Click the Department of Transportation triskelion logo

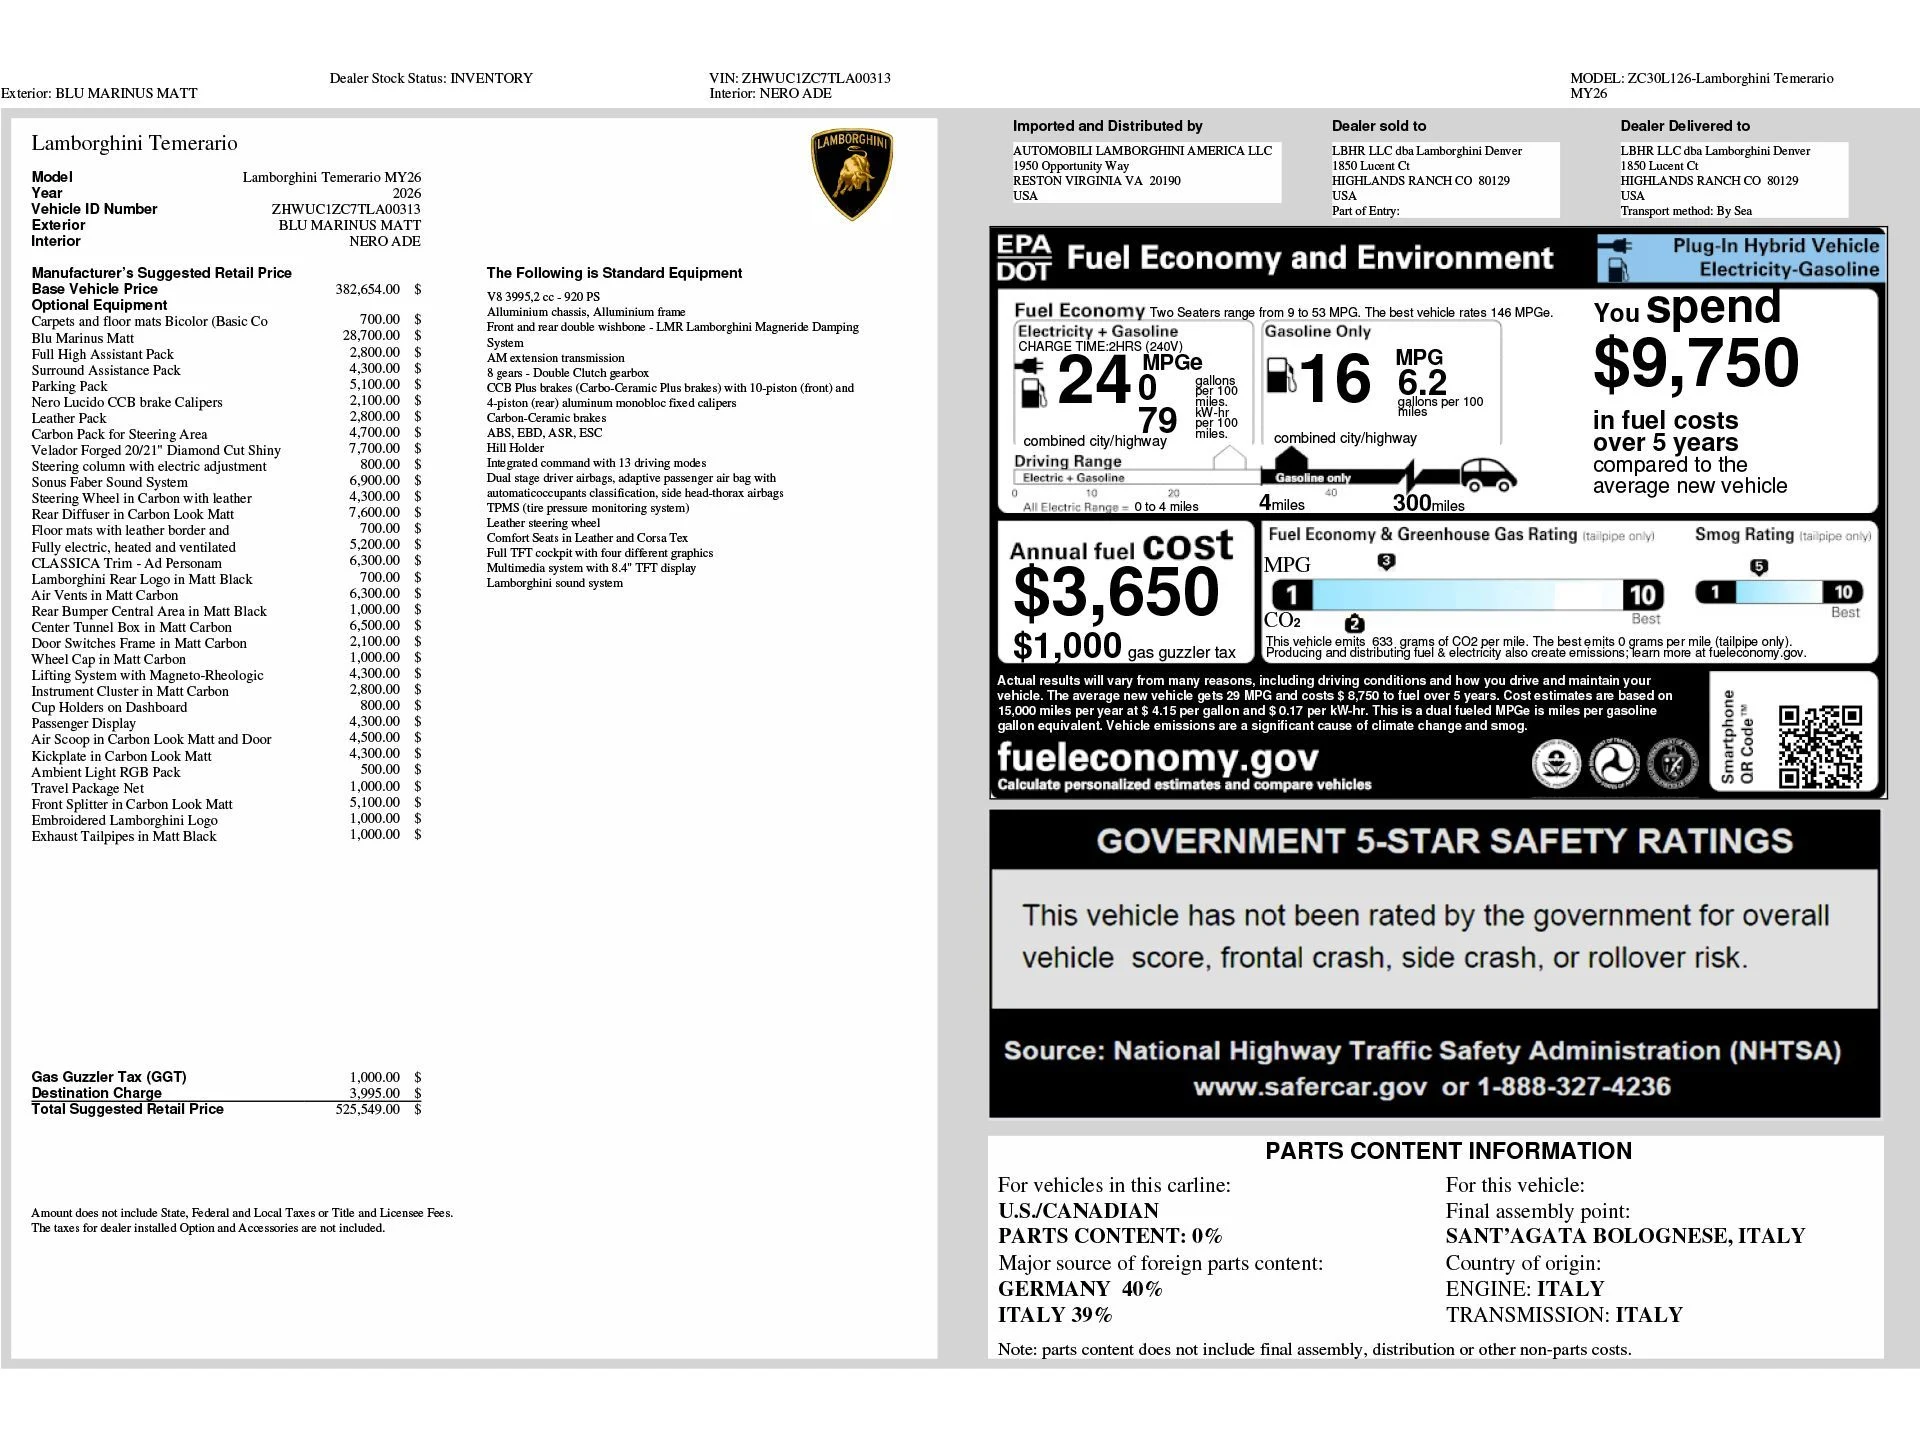[1613, 762]
